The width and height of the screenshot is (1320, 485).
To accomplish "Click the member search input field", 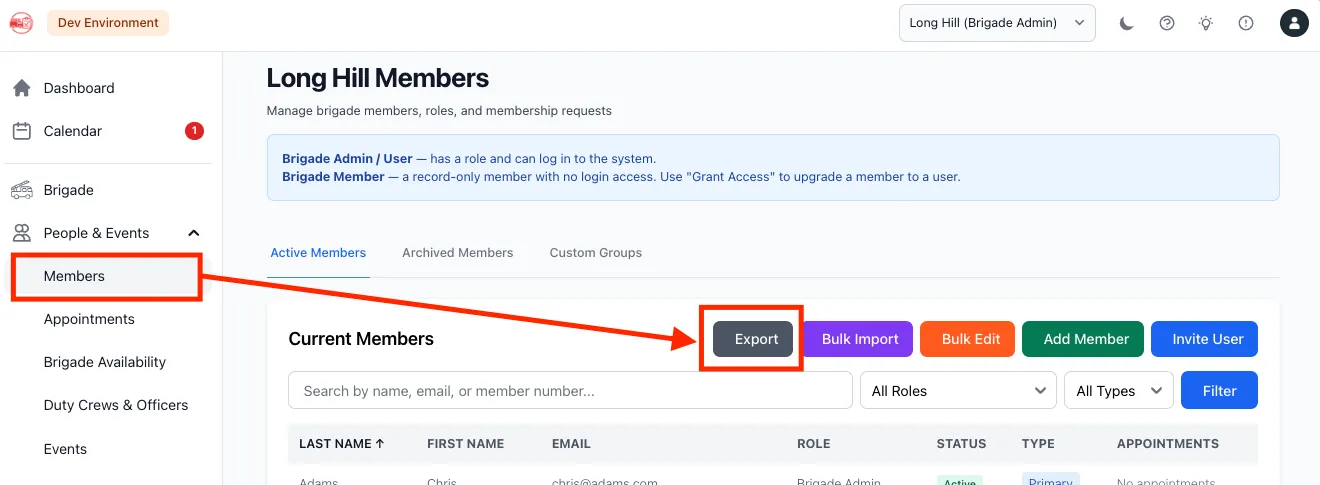I will 570,391.
